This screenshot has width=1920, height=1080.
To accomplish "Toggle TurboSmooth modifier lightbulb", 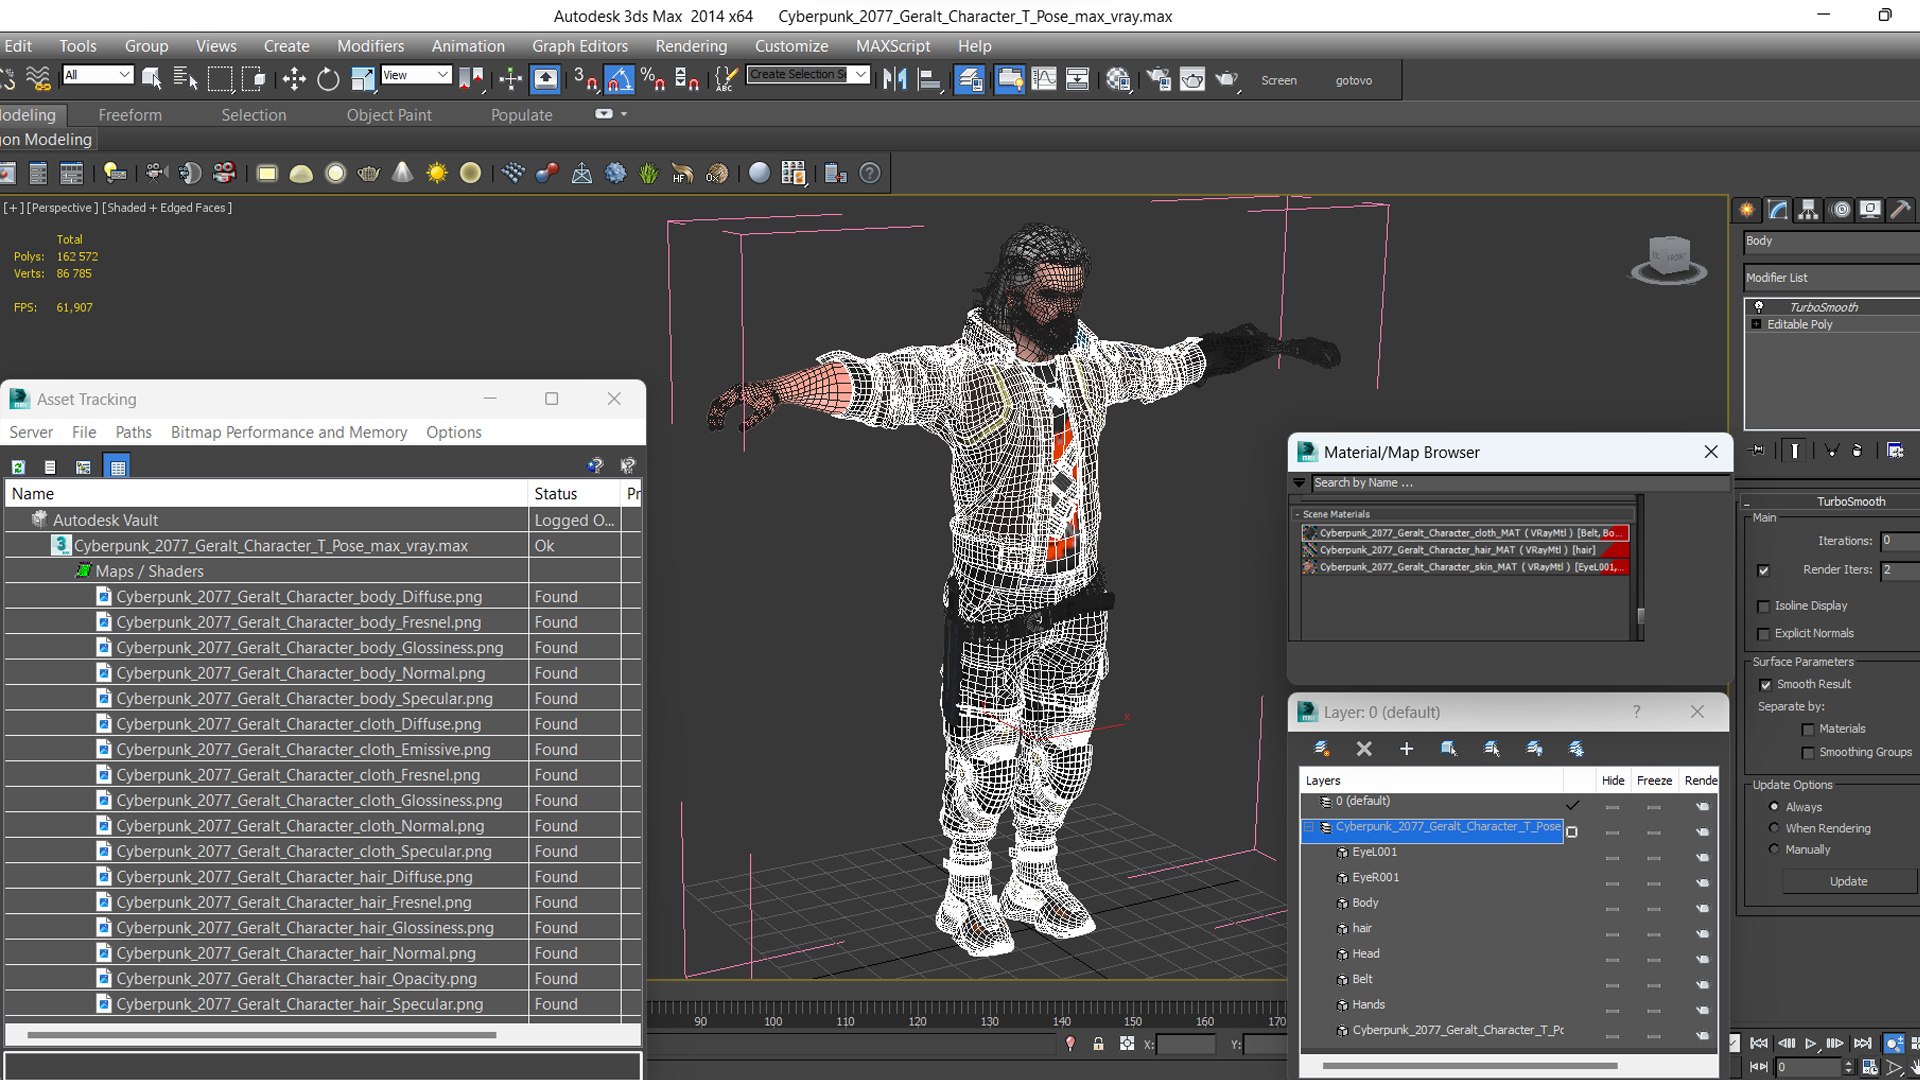I will click(1759, 307).
